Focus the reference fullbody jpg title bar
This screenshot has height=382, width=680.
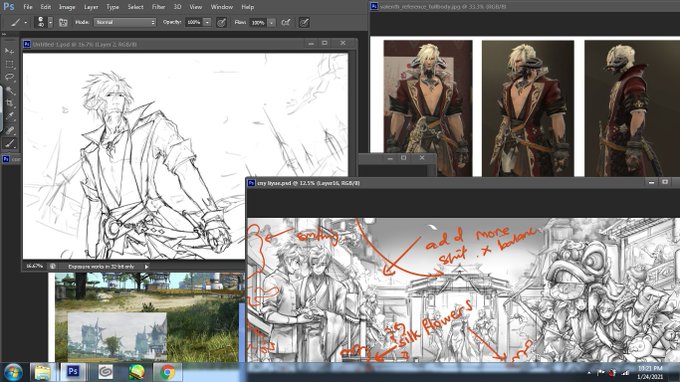pos(525,7)
